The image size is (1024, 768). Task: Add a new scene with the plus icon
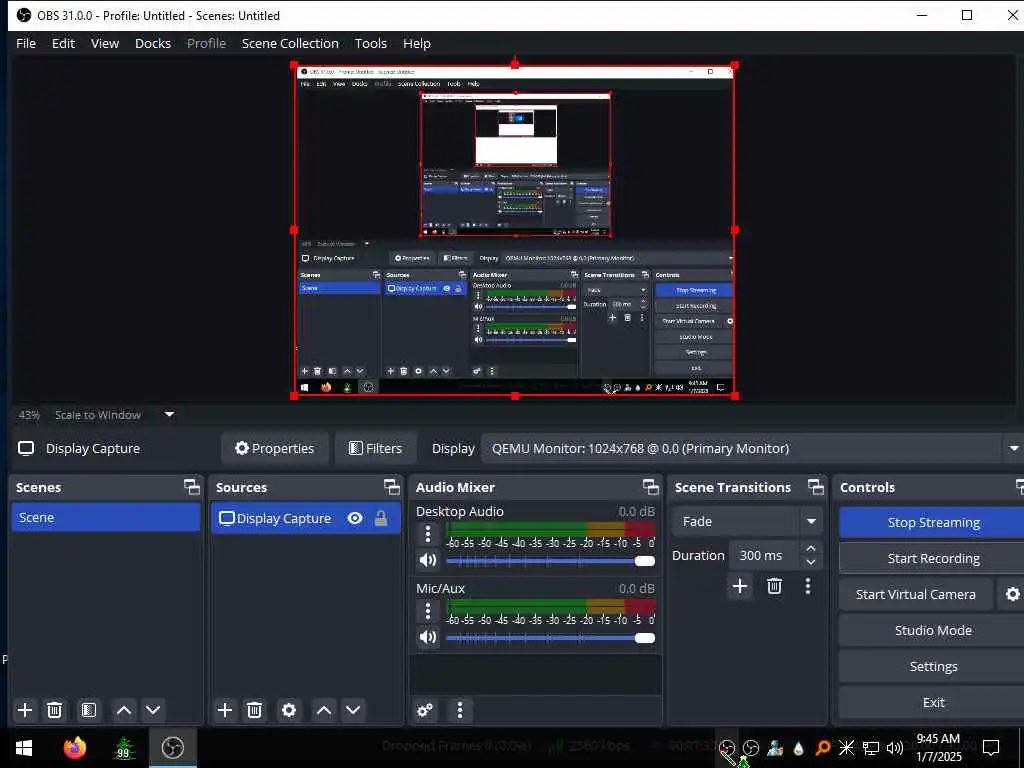pyautogui.click(x=25, y=710)
